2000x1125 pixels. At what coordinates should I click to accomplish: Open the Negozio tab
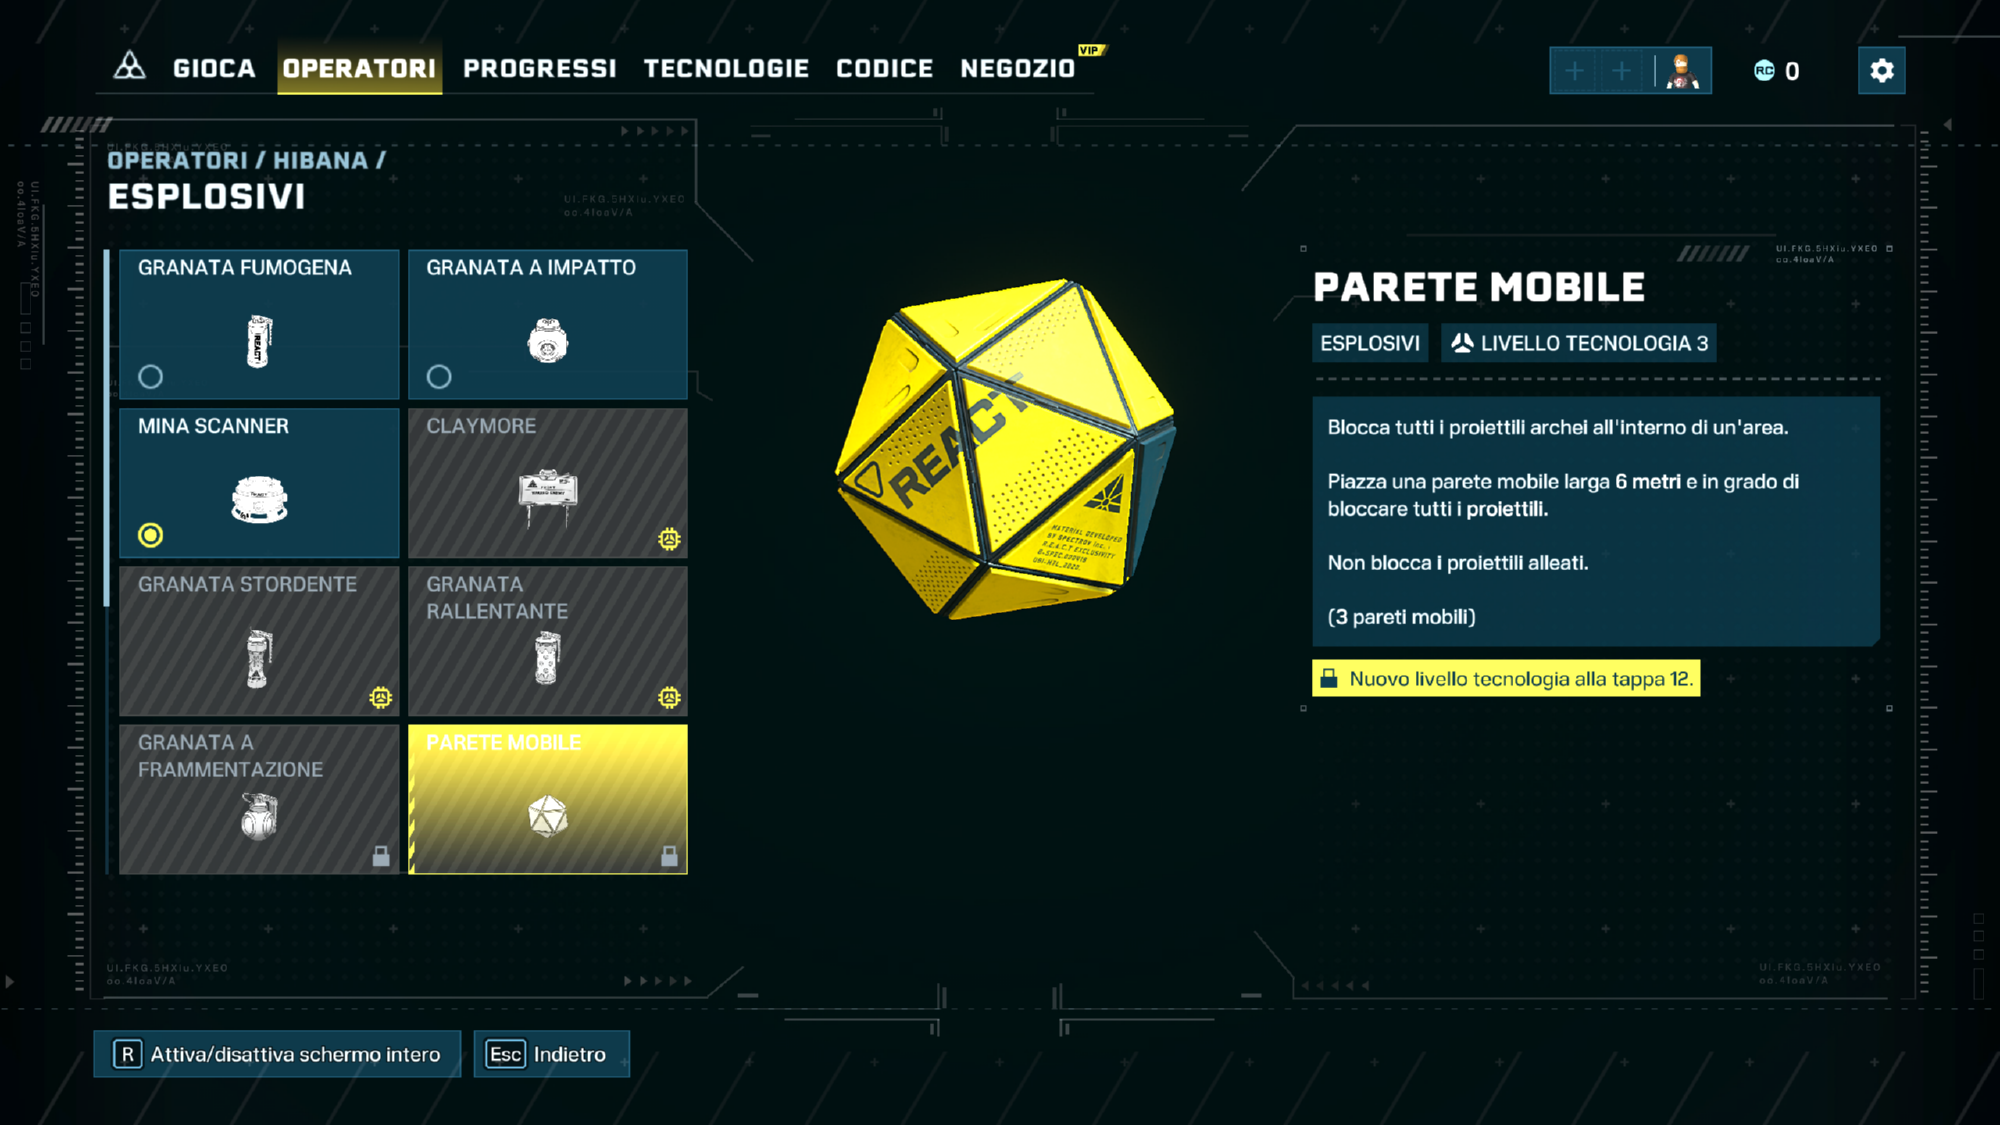[1018, 68]
